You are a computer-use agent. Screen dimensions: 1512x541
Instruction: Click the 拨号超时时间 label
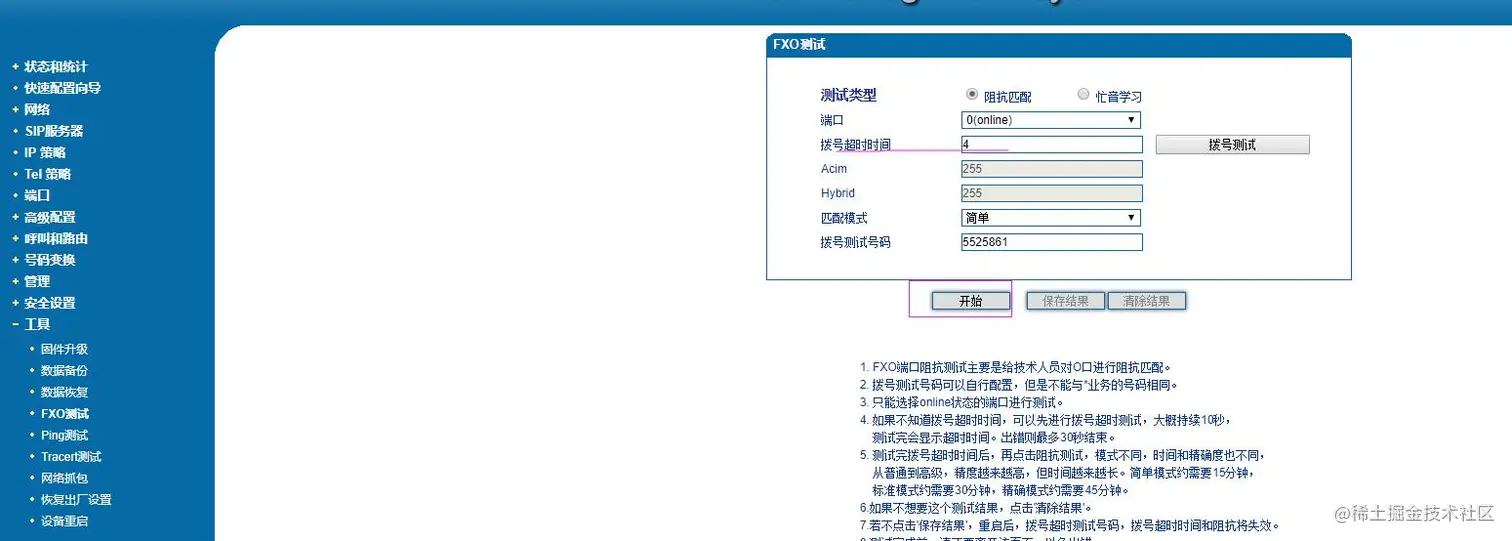(855, 145)
